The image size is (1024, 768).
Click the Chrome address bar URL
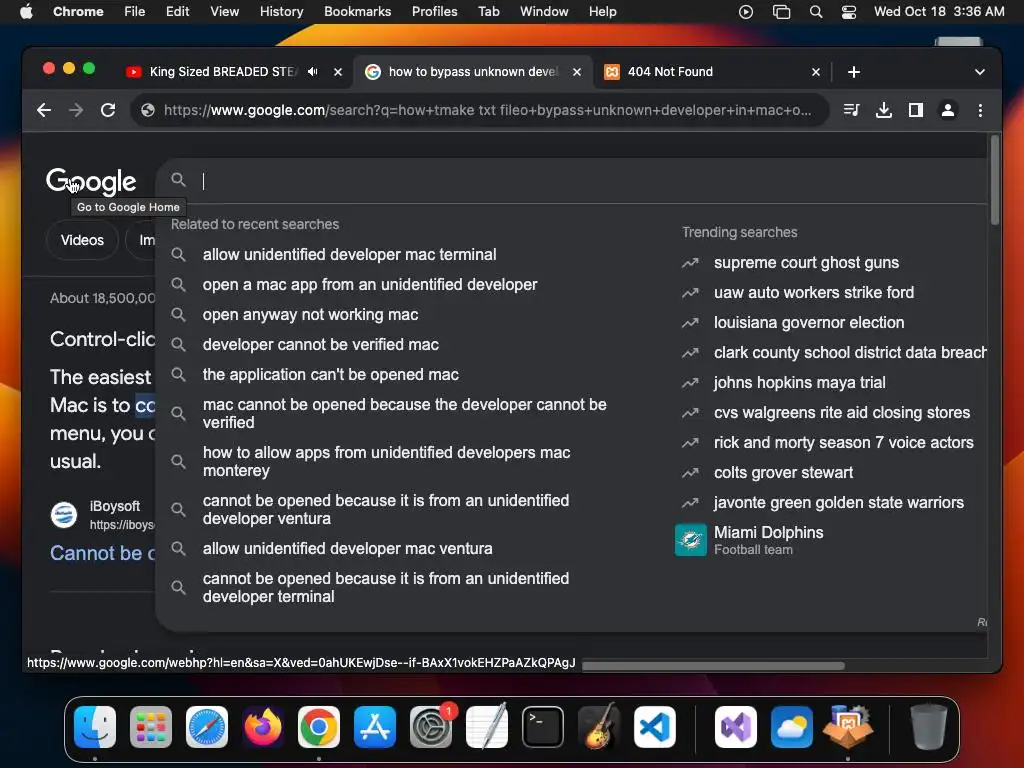(487, 110)
